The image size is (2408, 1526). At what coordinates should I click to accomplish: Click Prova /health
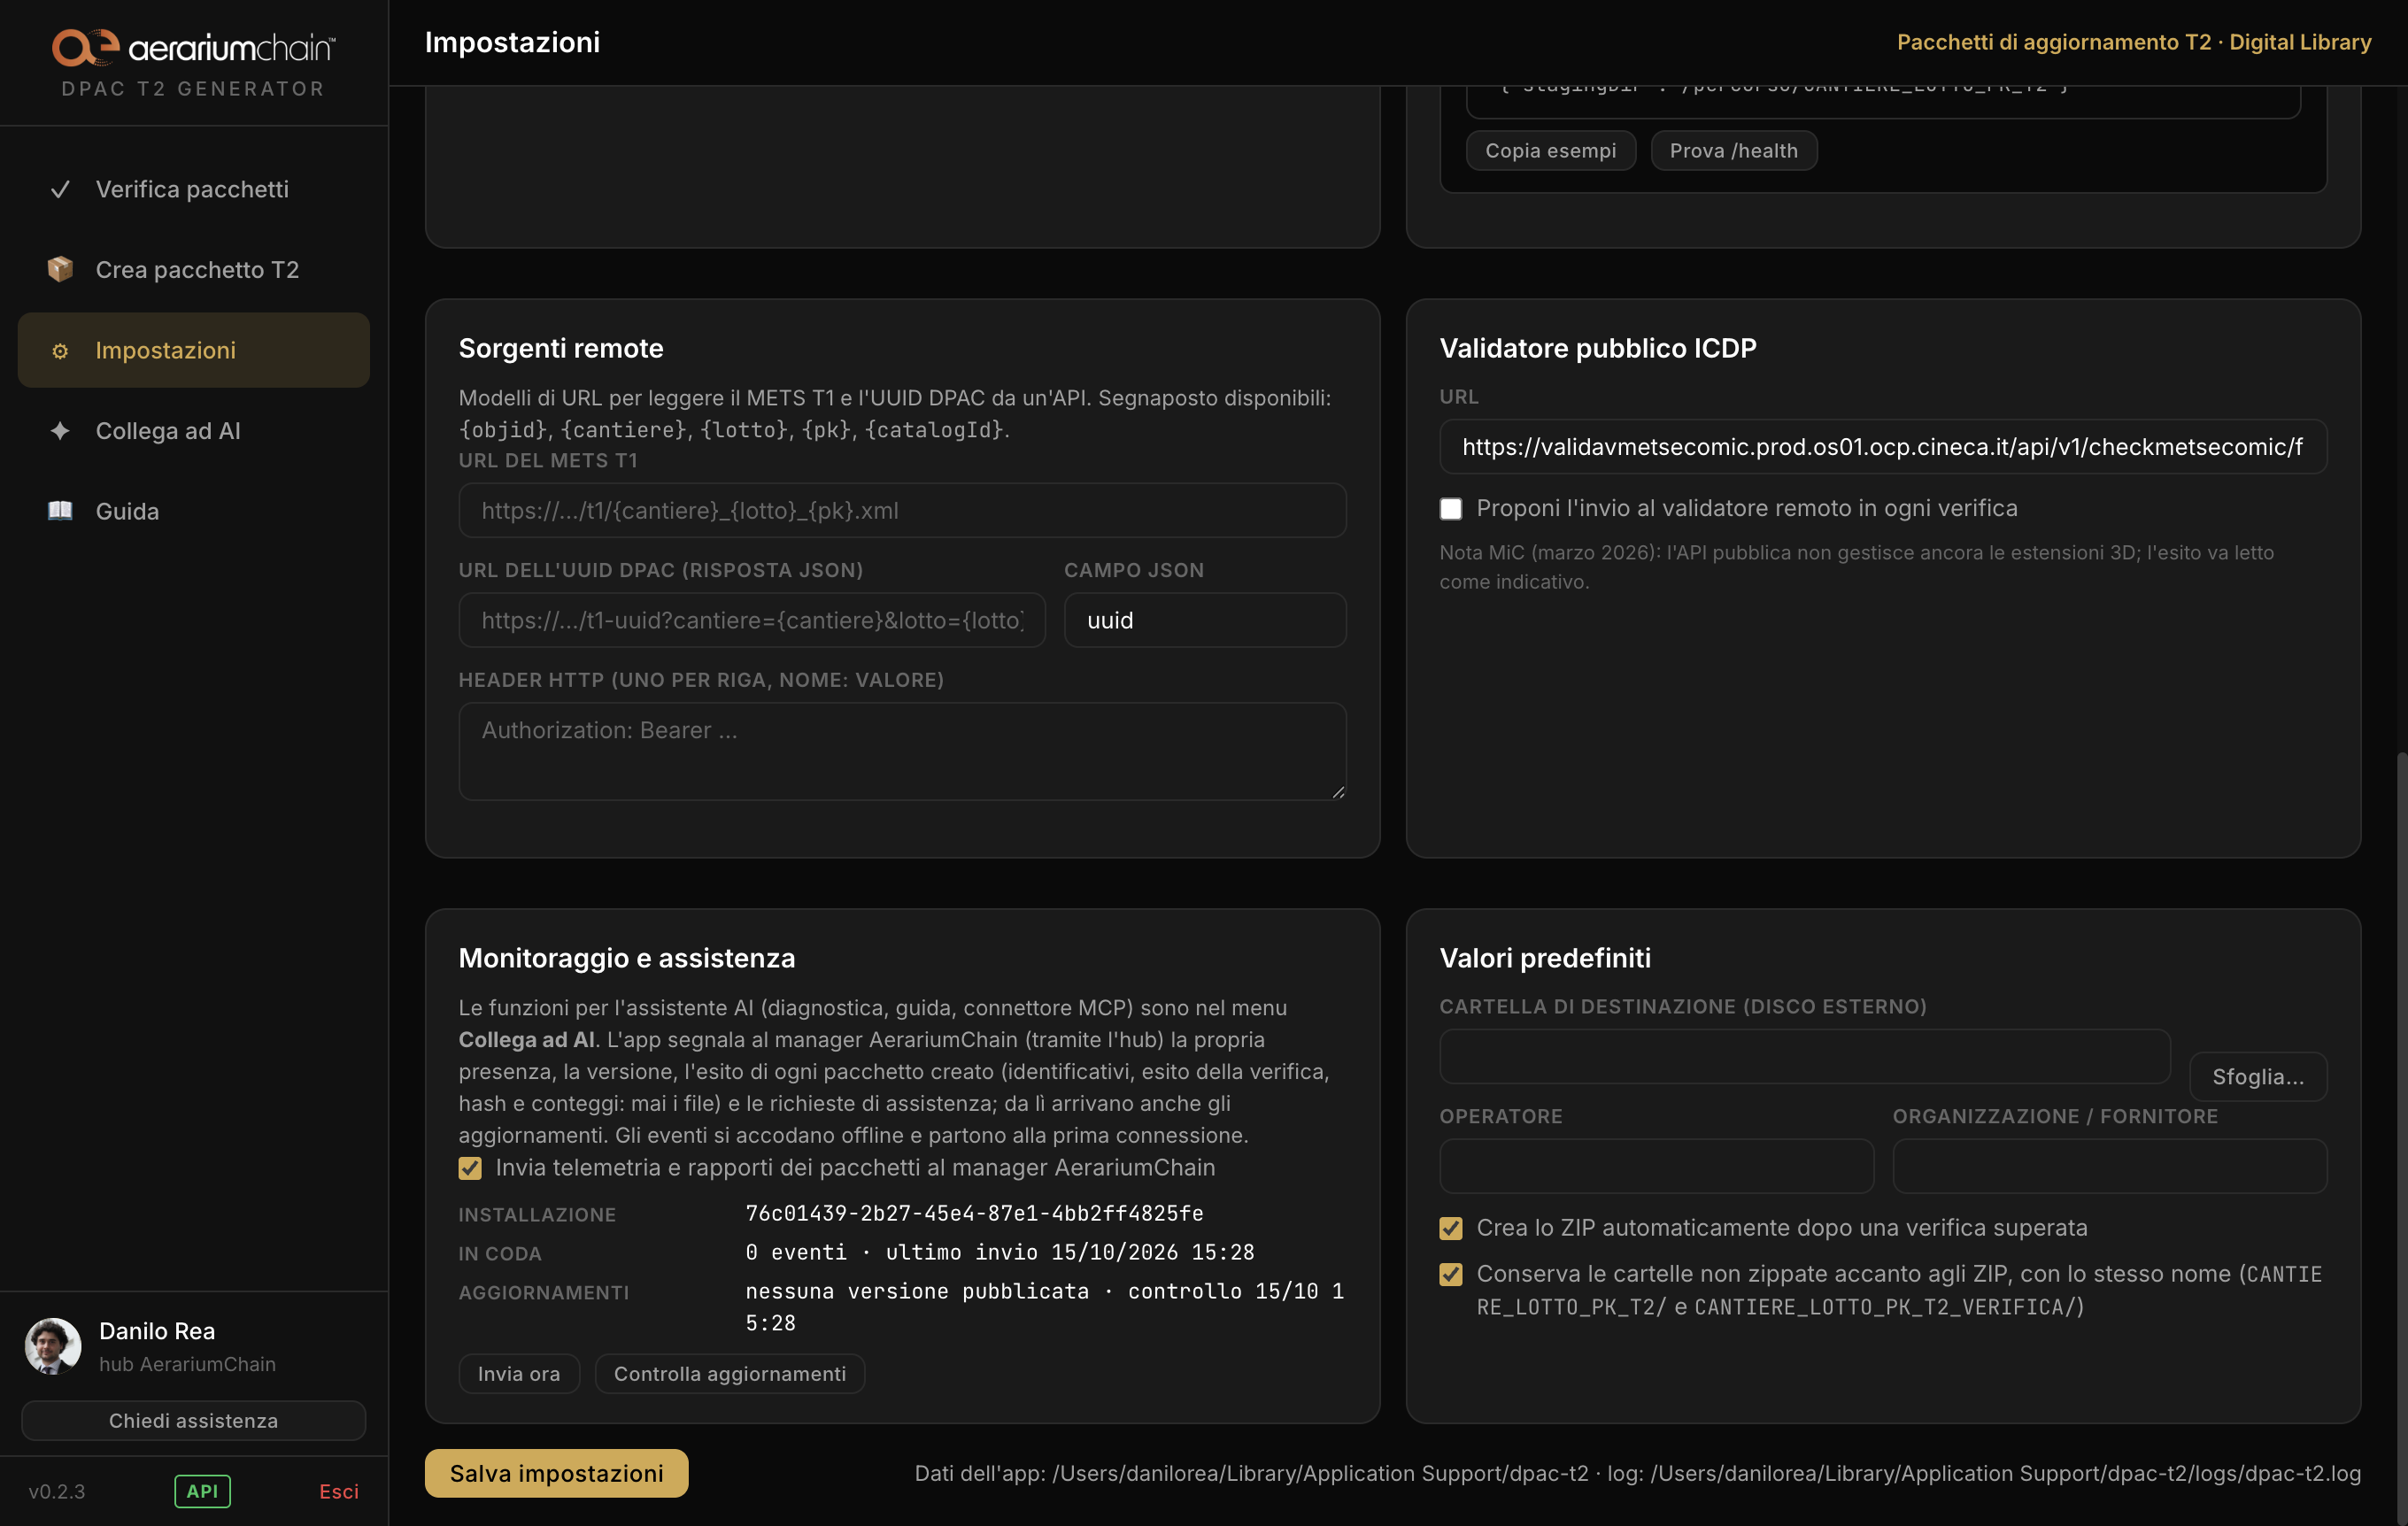point(1733,150)
